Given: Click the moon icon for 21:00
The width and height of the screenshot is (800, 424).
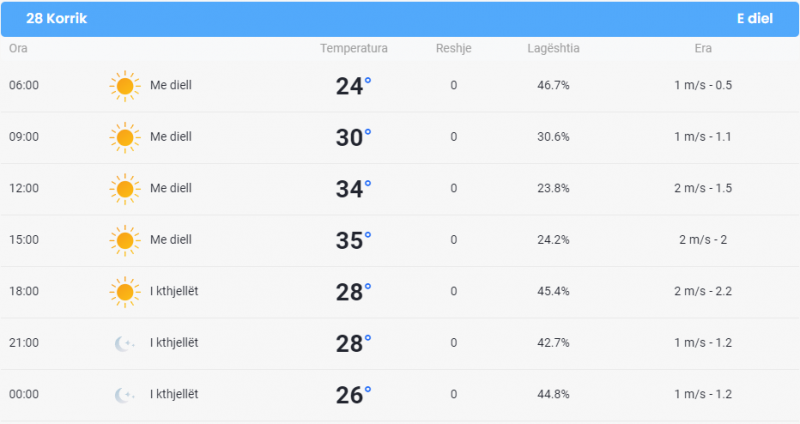Looking at the screenshot, I should pyautogui.click(x=124, y=343).
